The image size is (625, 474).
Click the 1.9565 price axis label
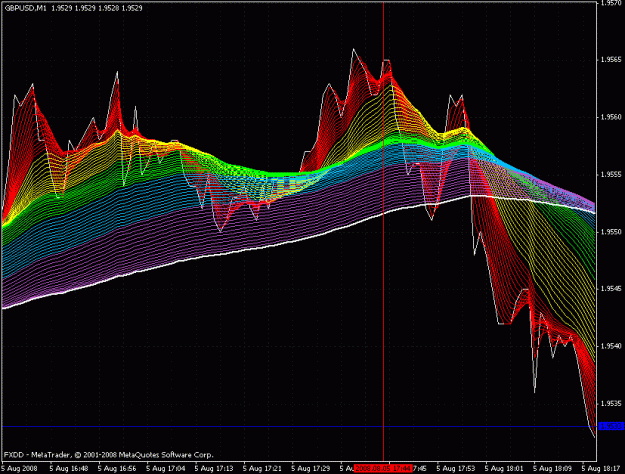point(611,60)
